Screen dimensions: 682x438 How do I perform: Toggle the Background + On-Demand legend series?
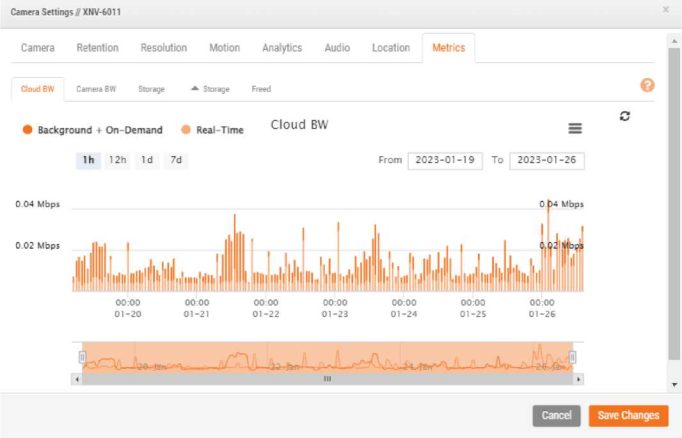coord(92,130)
